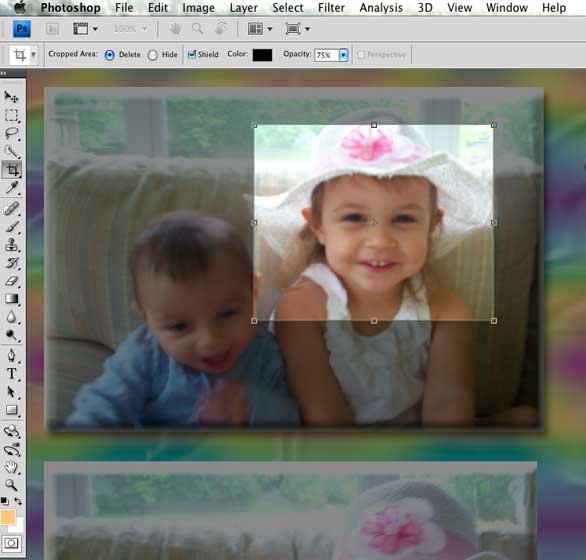Select the Healing Brush tool

tap(11, 209)
